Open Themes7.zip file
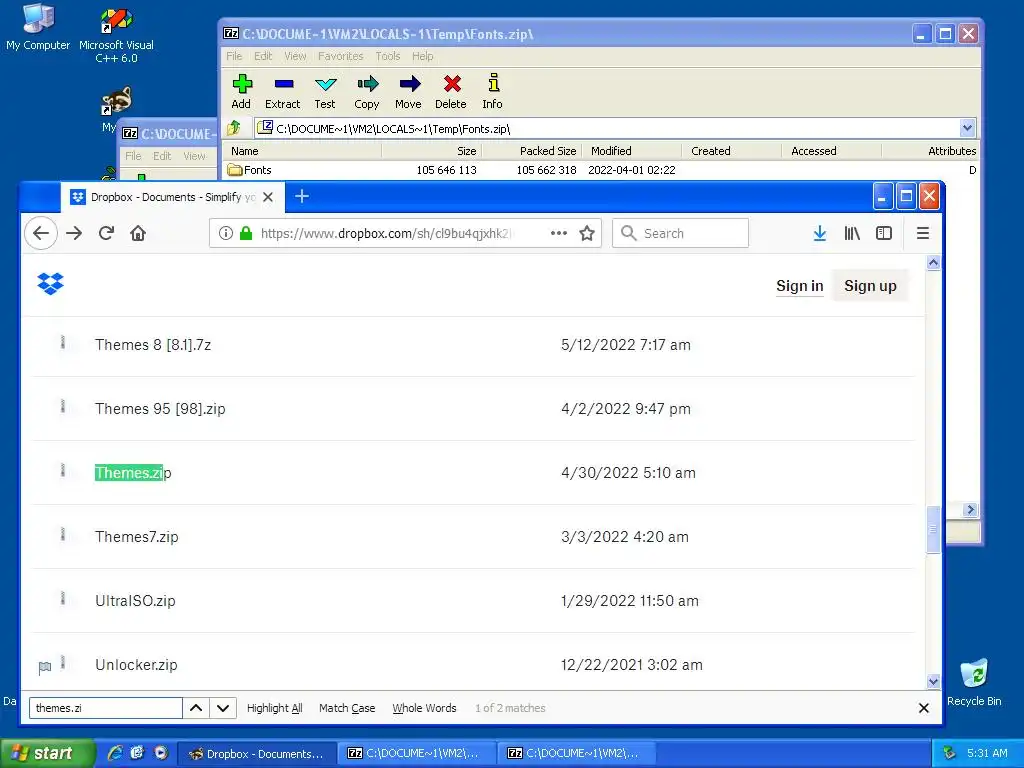1024x768 pixels. coord(136,537)
